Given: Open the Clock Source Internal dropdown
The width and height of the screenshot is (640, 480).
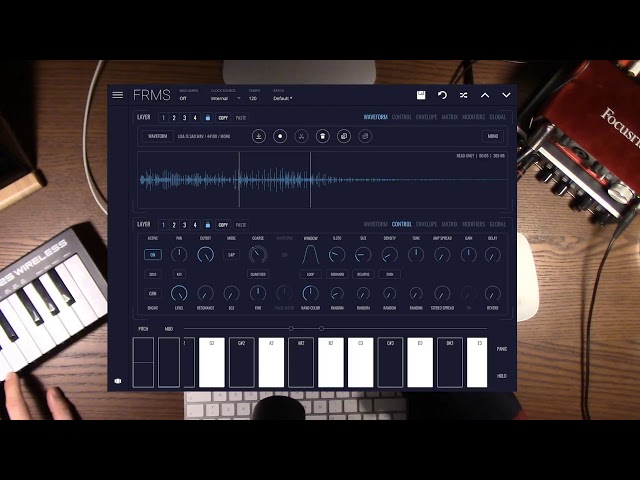Looking at the screenshot, I should pos(225,98).
